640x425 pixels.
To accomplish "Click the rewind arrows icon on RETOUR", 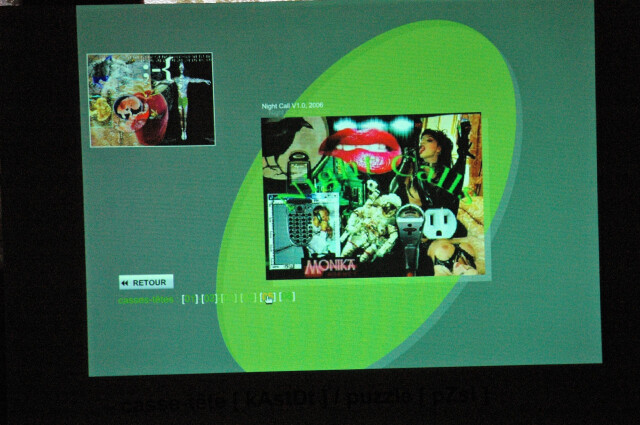I will pyautogui.click(x=125, y=283).
